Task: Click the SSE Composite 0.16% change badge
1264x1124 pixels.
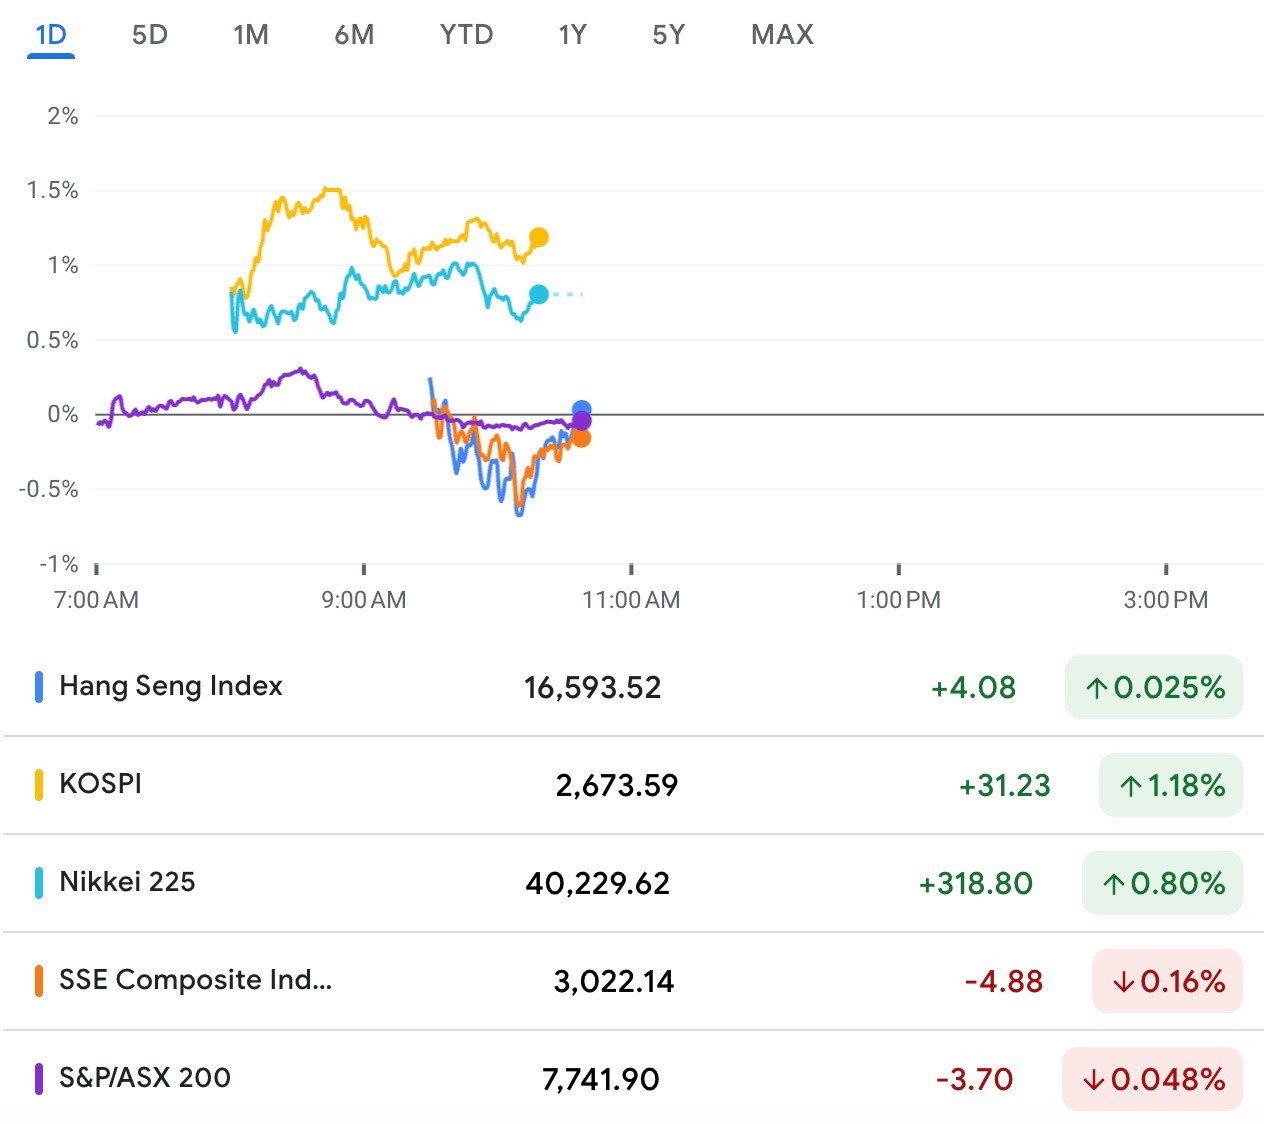Action: 1167,981
